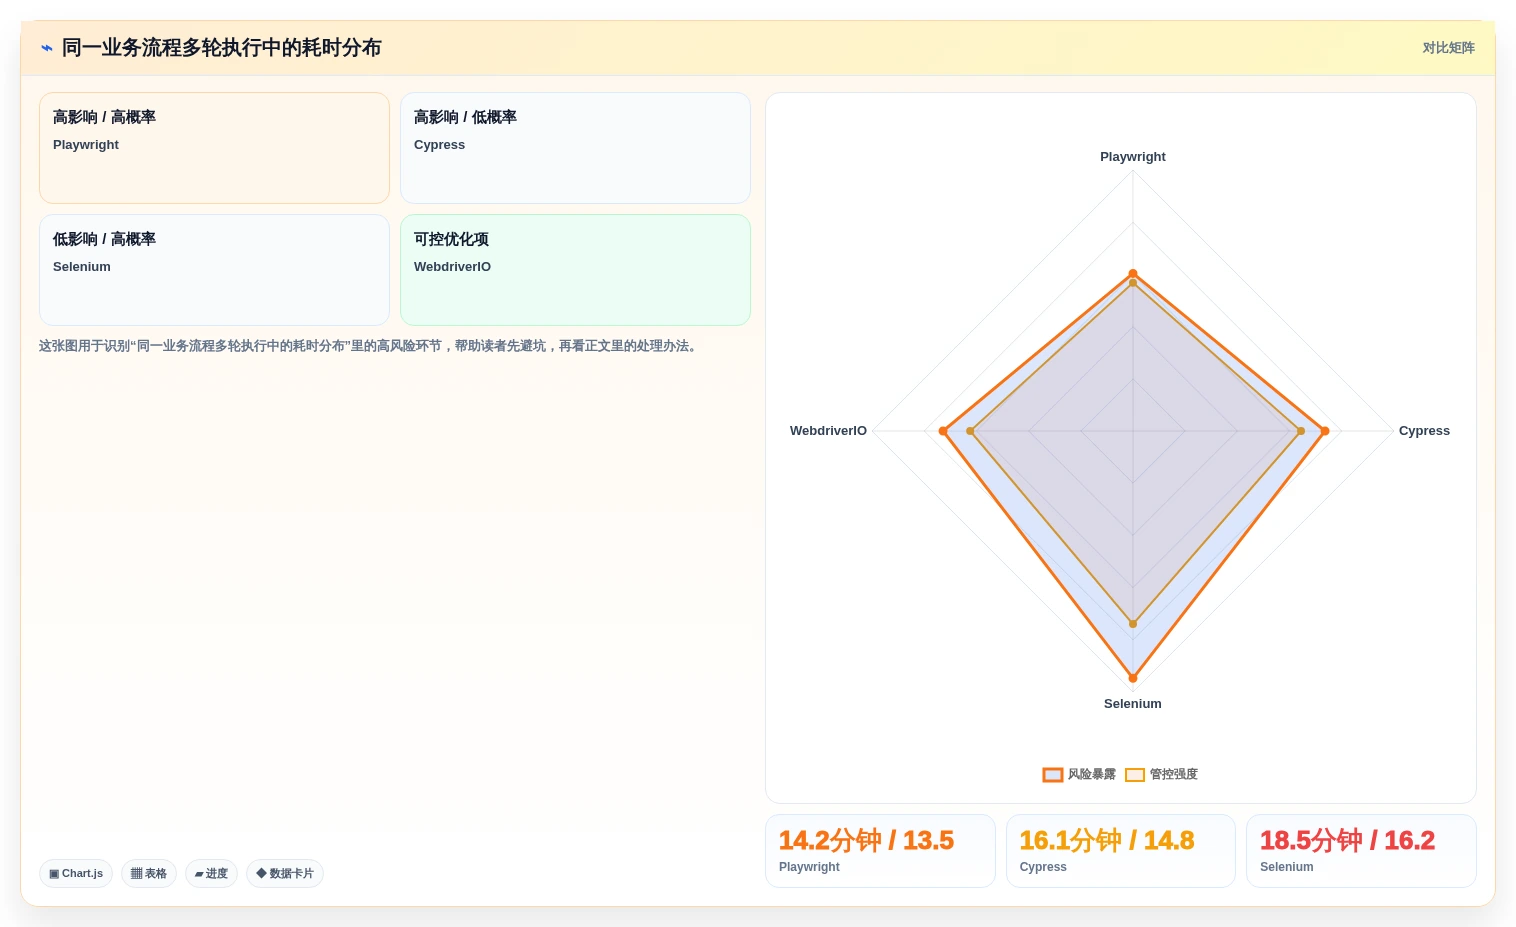1516x927 pixels.
Task: Click the Chart.js tag chip
Action: click(x=76, y=873)
